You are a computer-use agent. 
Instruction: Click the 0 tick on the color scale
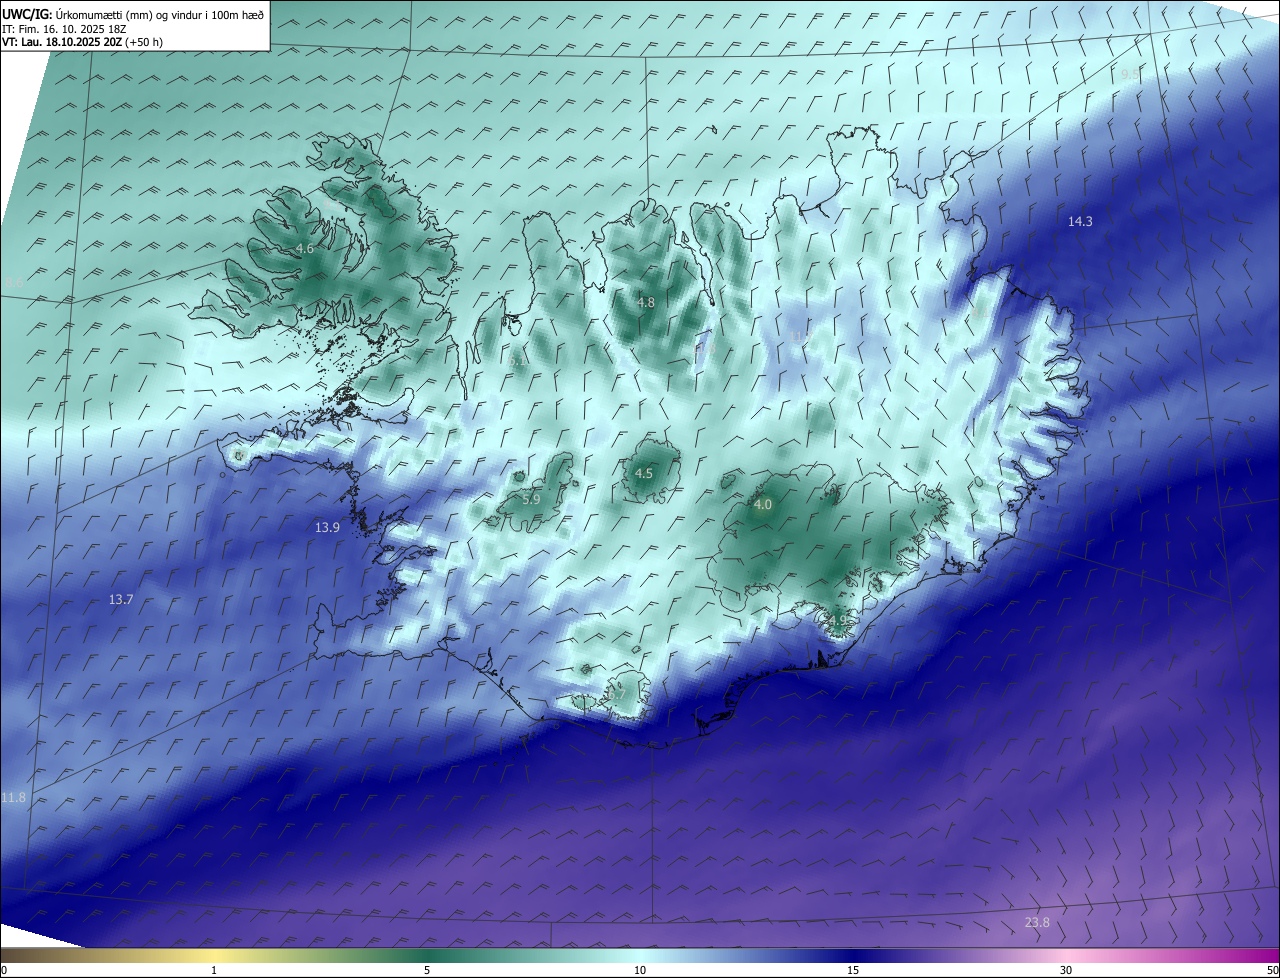[4, 970]
